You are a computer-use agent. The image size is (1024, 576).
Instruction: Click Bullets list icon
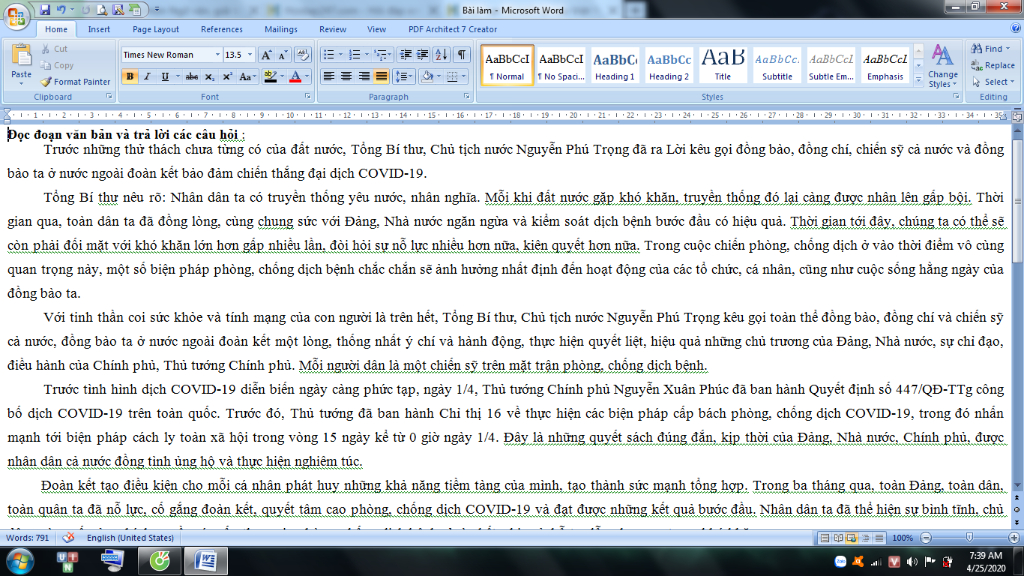(328, 55)
